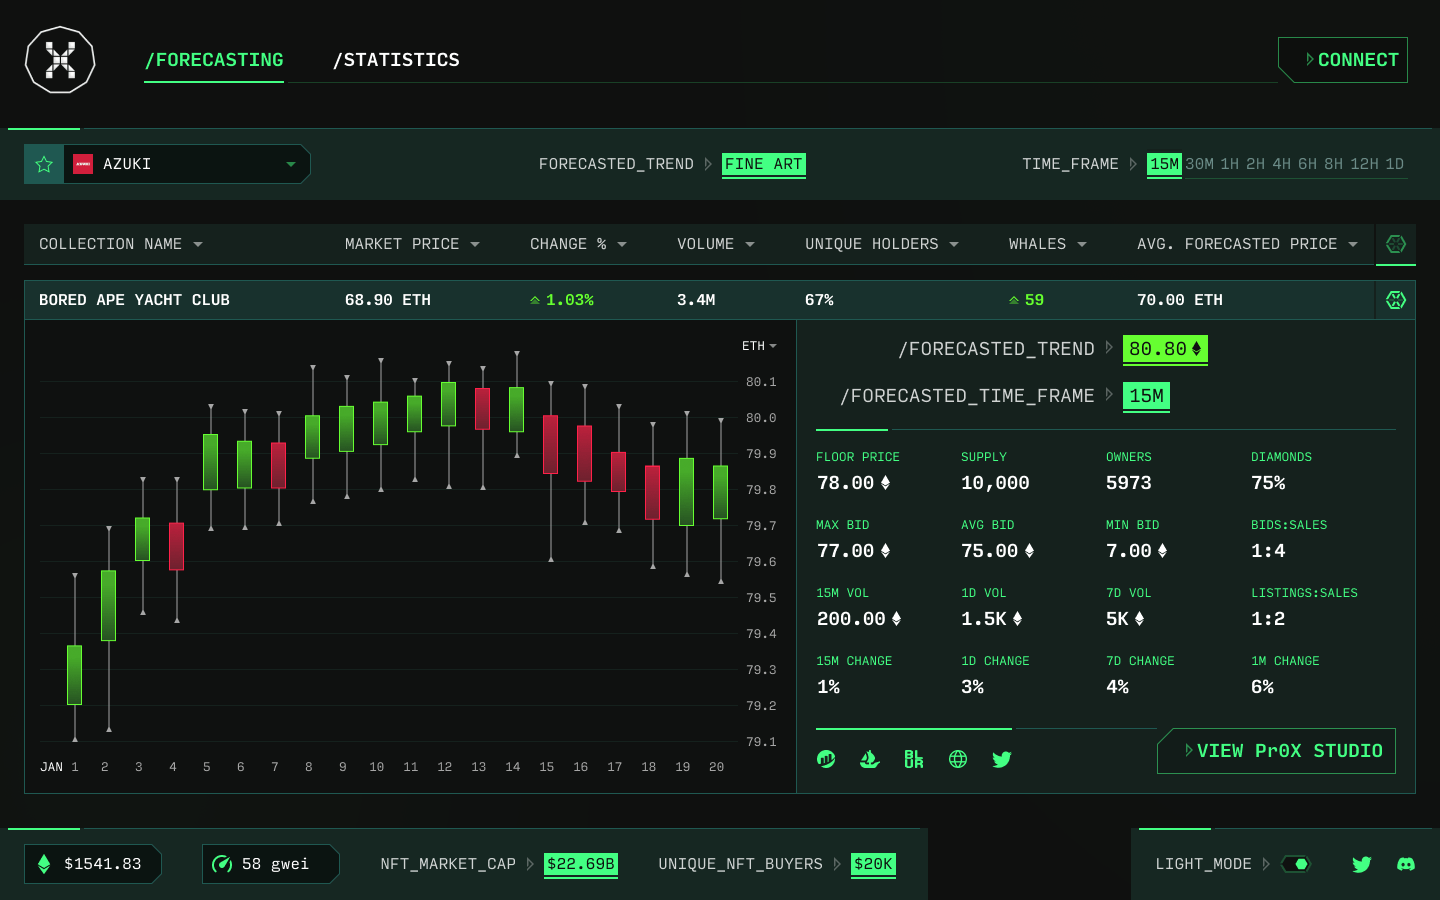Switch to the /STATISTICS tab
Image resolution: width=1440 pixels, height=900 pixels.
click(396, 60)
